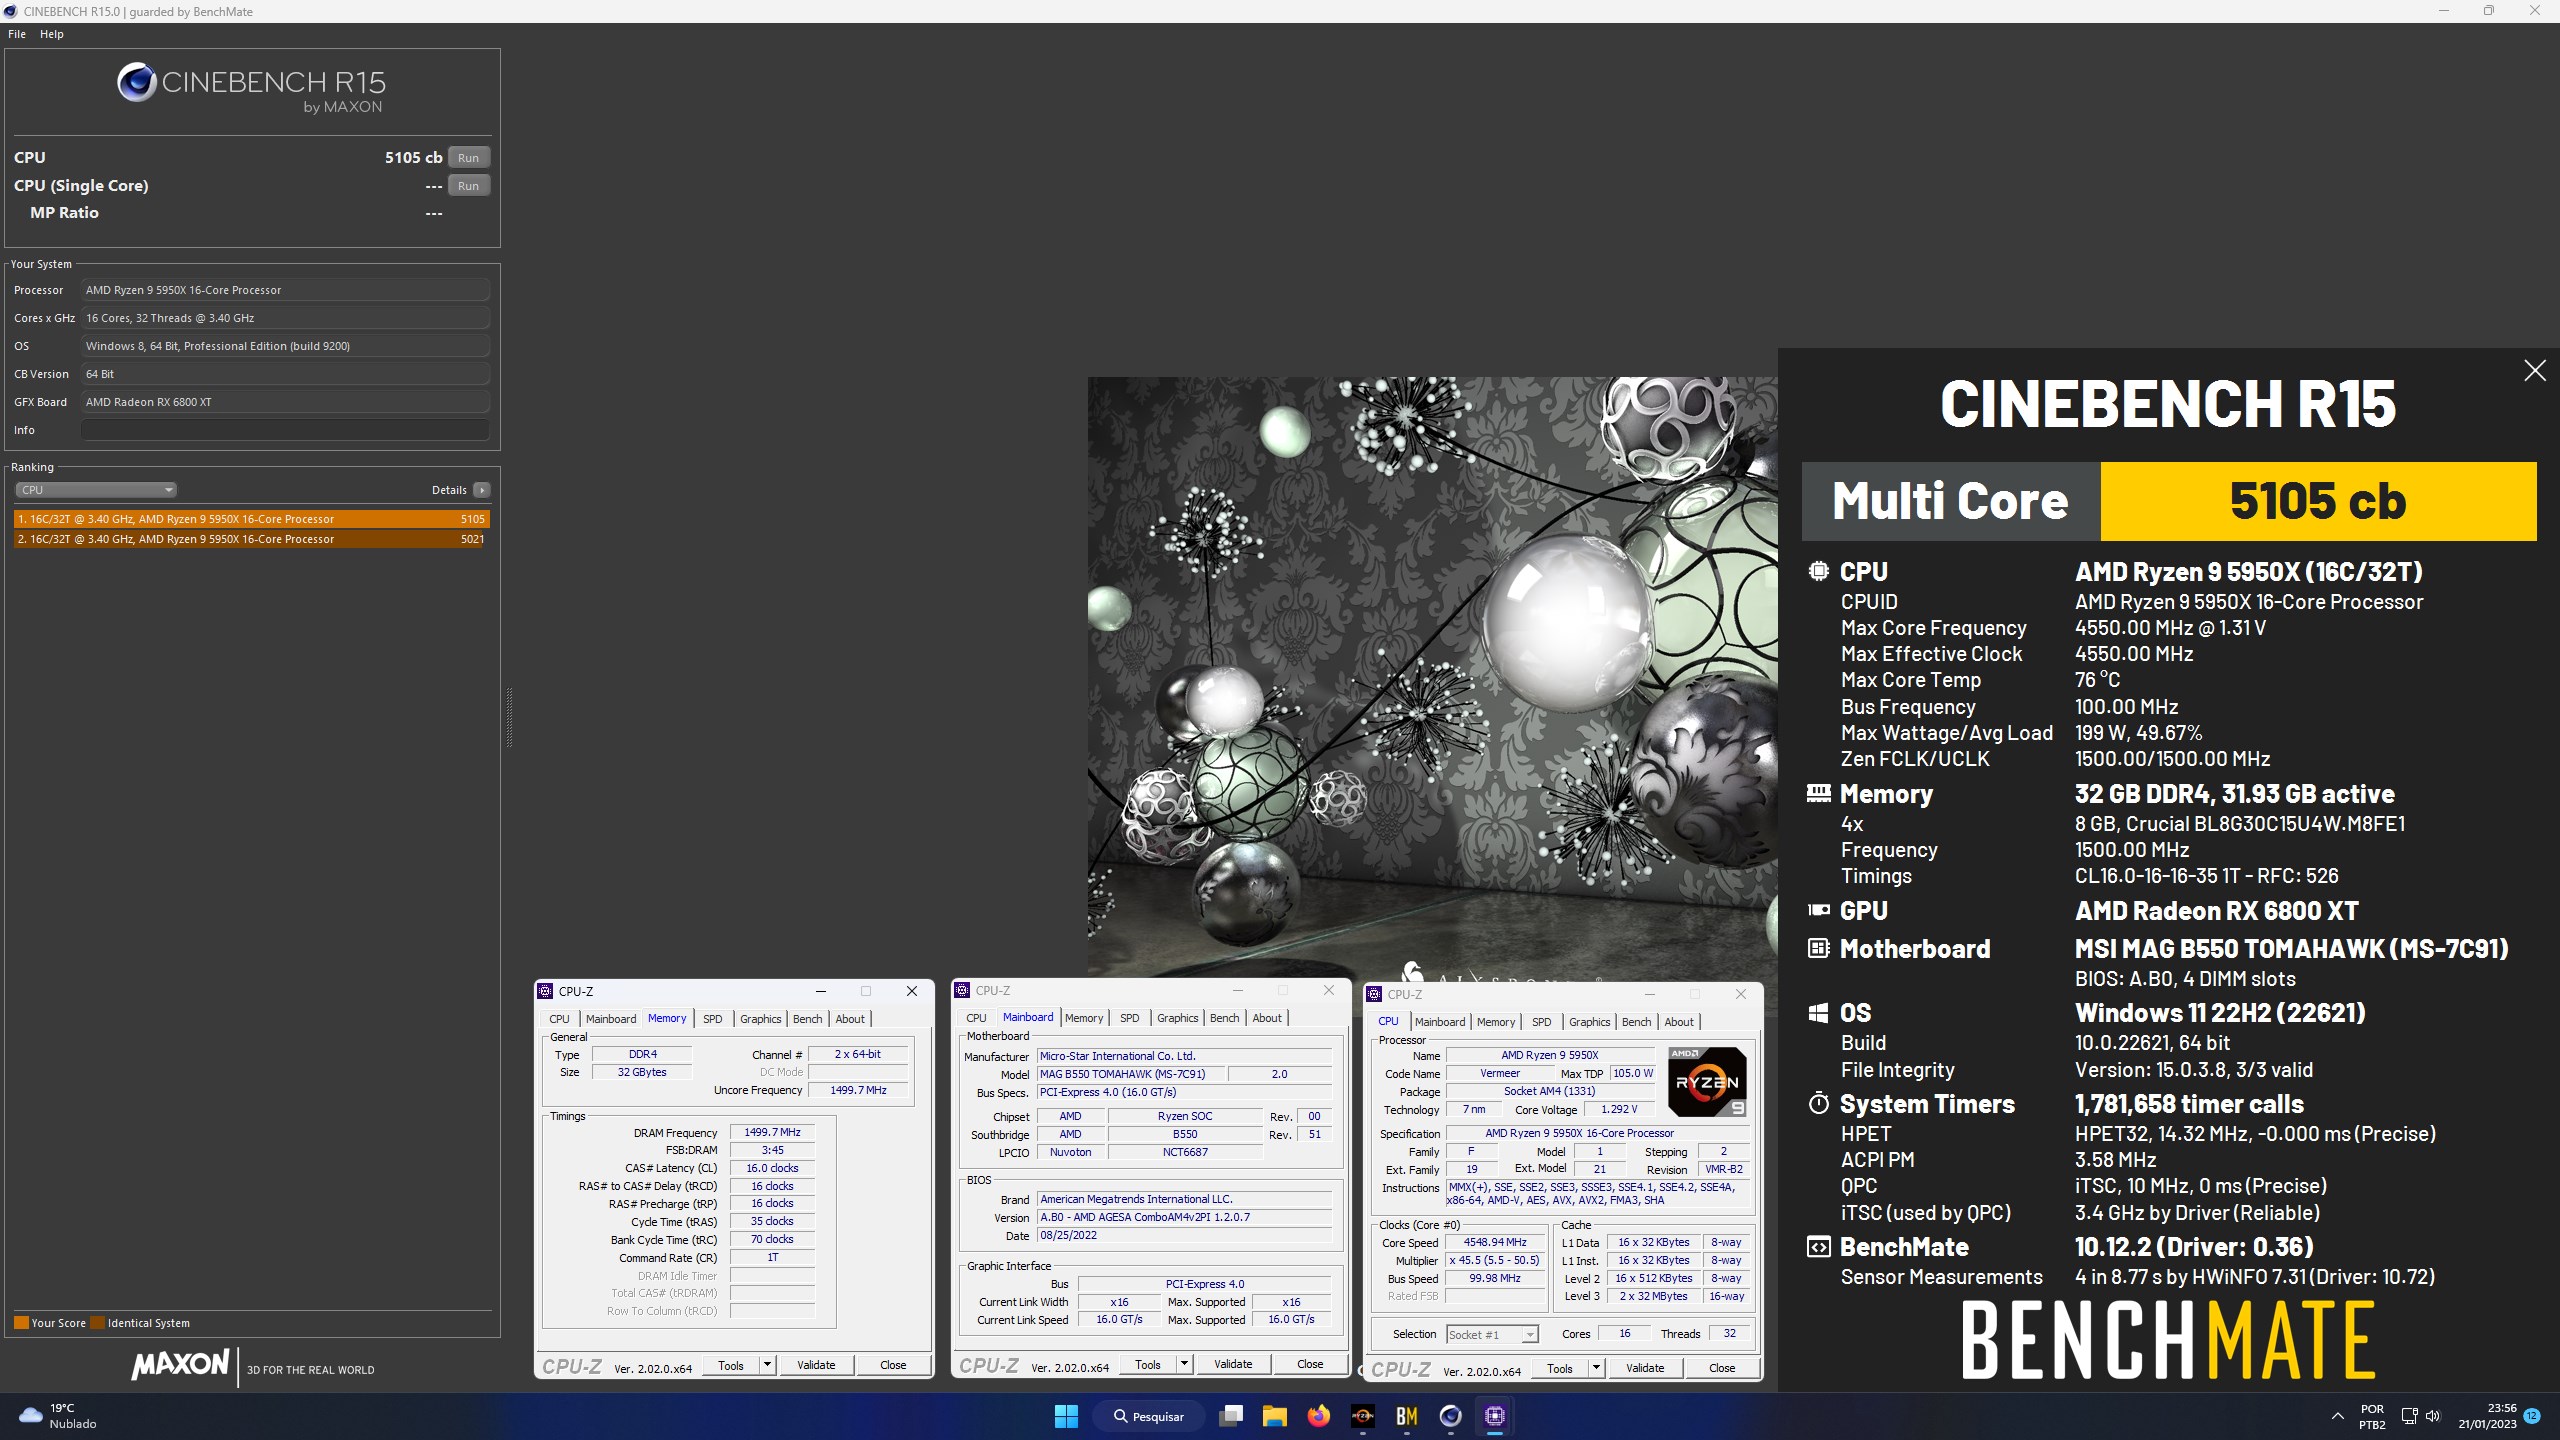Click the purple CPU-Z taskbar icon
Image resolution: width=2560 pixels, height=1440 pixels.
click(x=1494, y=1416)
